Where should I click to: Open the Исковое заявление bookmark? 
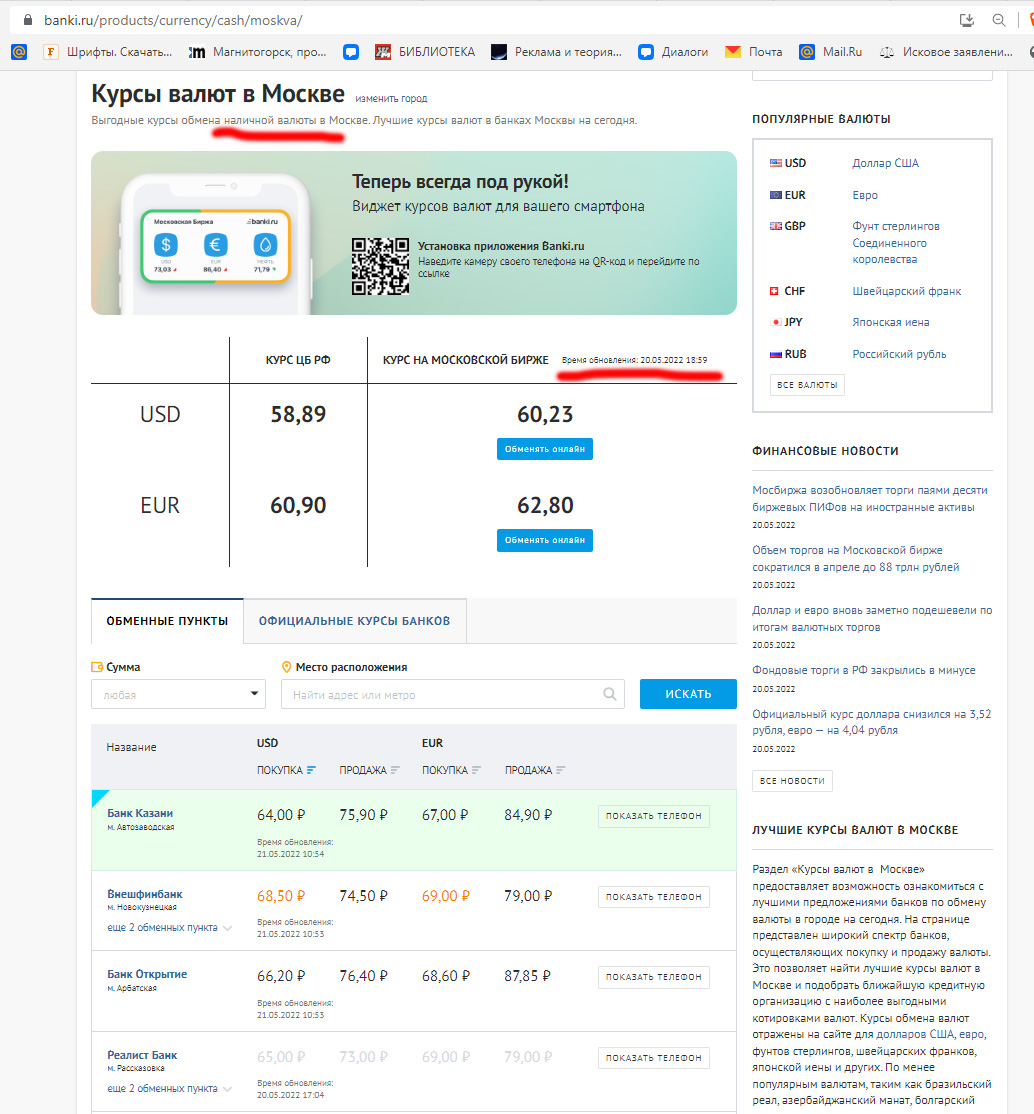click(x=946, y=52)
